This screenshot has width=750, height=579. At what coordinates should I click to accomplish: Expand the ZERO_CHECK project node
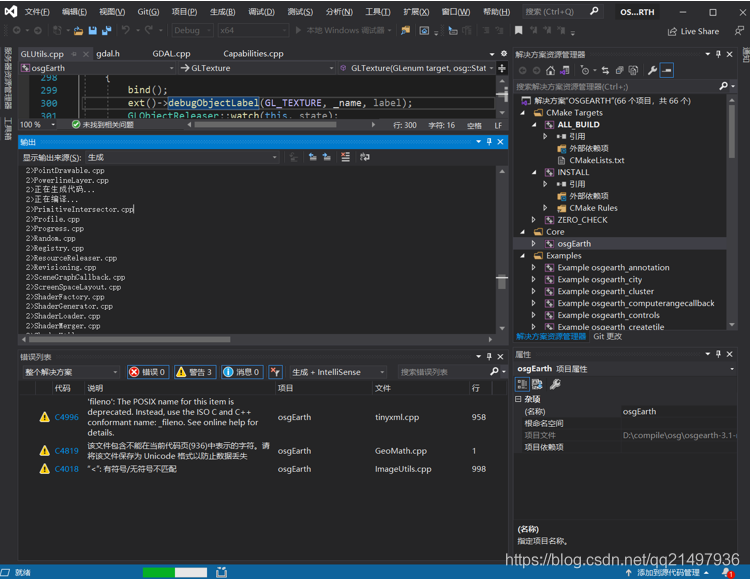point(534,220)
